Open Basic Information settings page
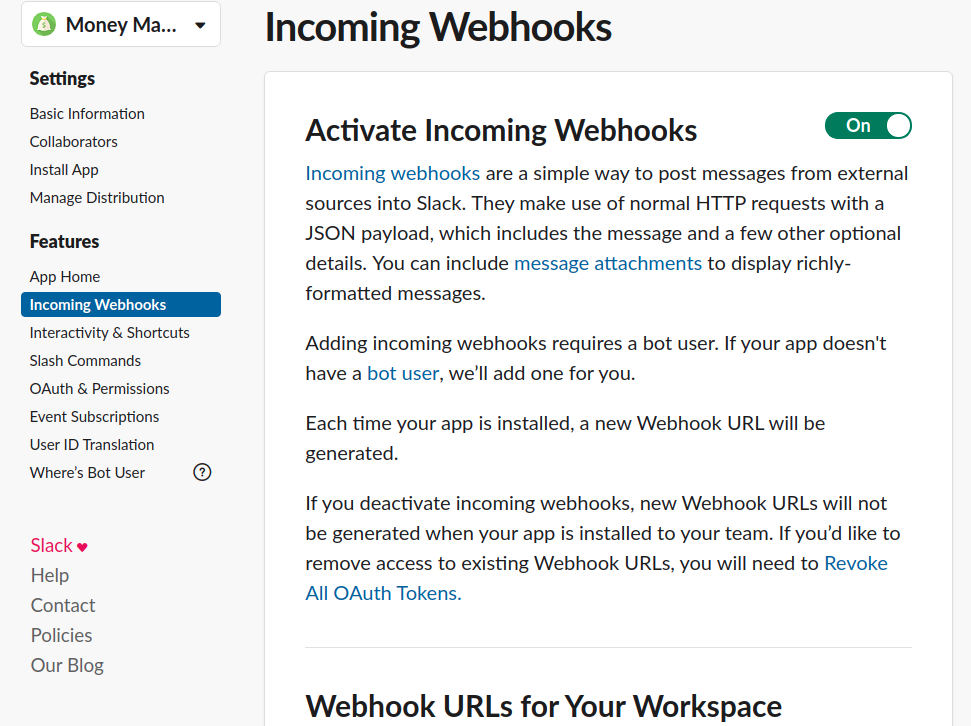Viewport: 971px width, 726px height. tap(87, 114)
